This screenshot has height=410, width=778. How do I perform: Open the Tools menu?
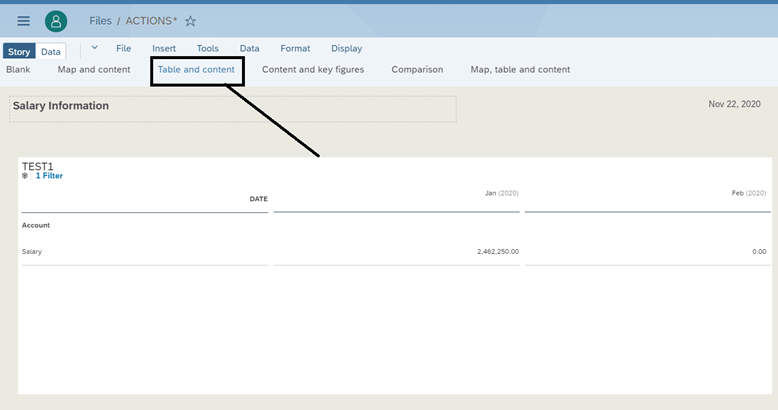tap(207, 48)
